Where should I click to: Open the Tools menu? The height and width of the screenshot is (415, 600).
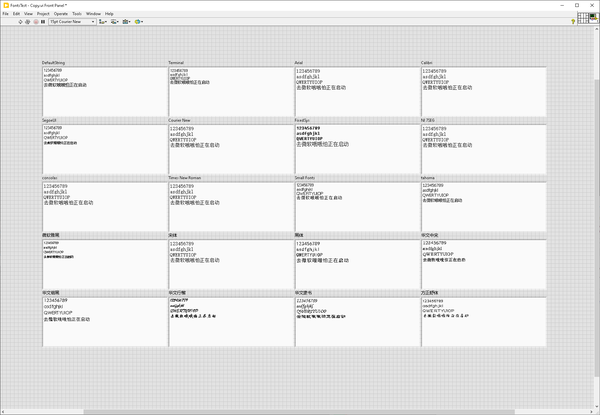tap(77, 14)
